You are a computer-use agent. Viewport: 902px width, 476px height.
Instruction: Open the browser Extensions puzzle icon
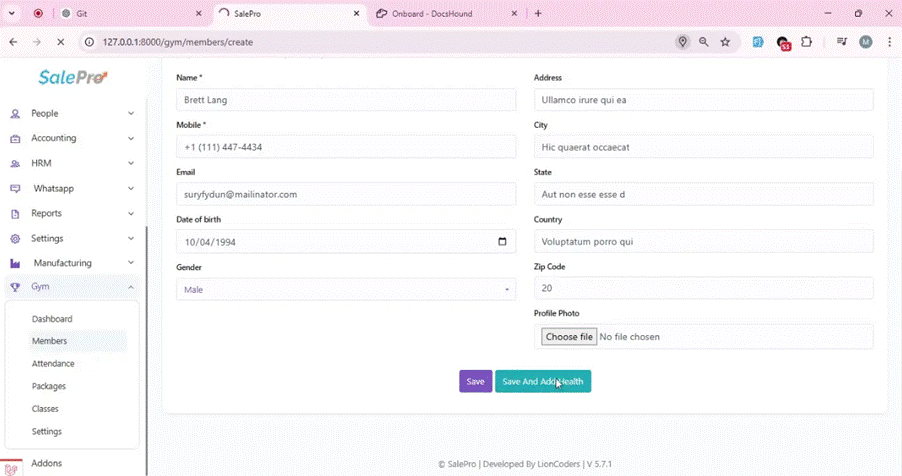pos(807,42)
